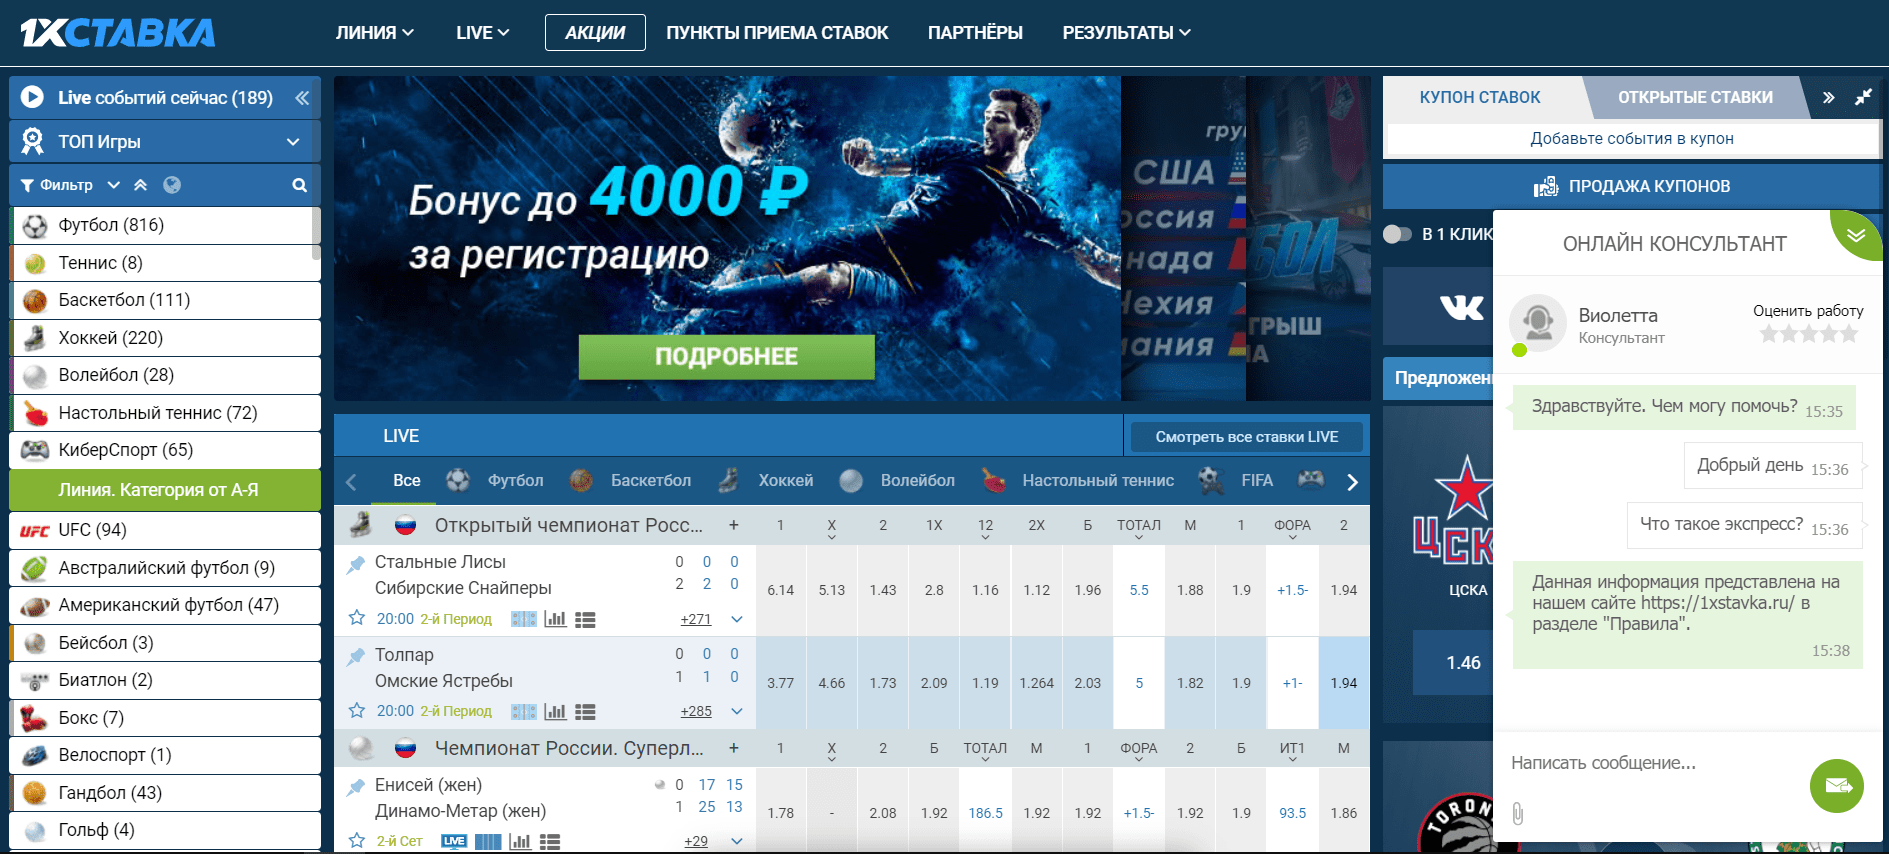Open the АКЦИИ page

pos(595,33)
